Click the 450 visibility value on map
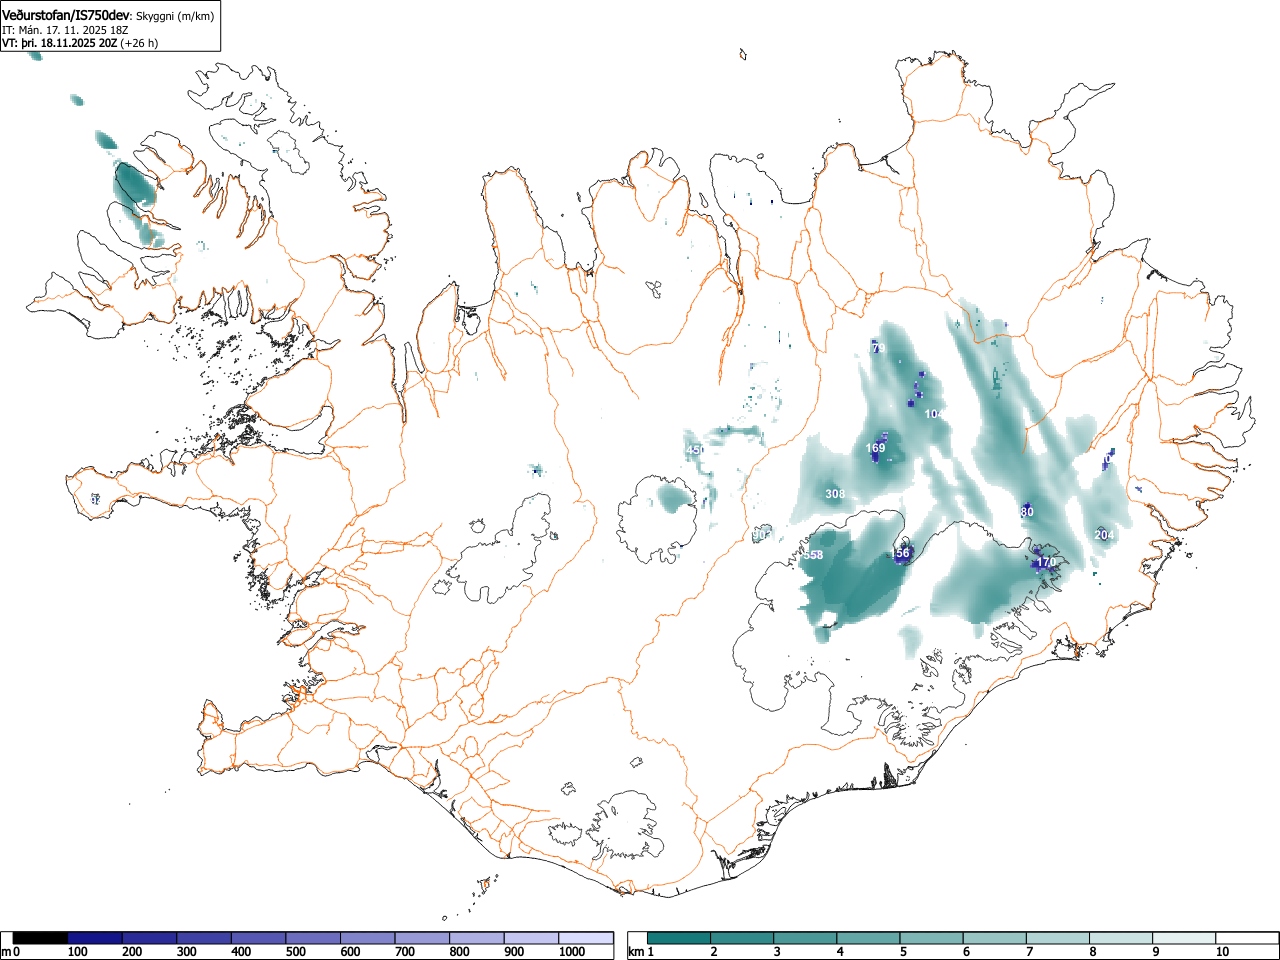This screenshot has width=1280, height=960. click(x=695, y=450)
